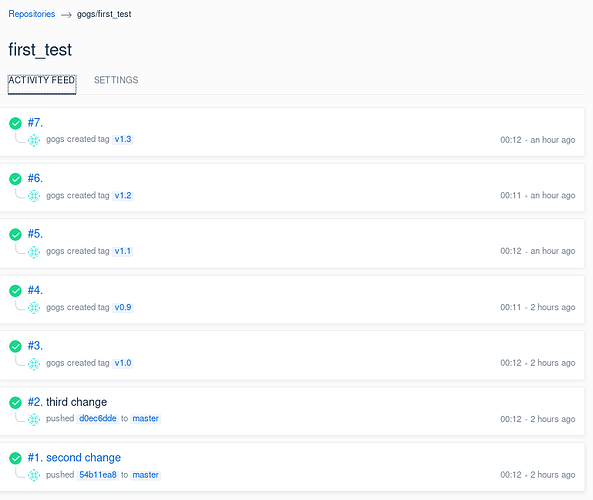The width and height of the screenshot is (593, 500).
Task: Click the master branch link in build #2
Action: click(146, 419)
